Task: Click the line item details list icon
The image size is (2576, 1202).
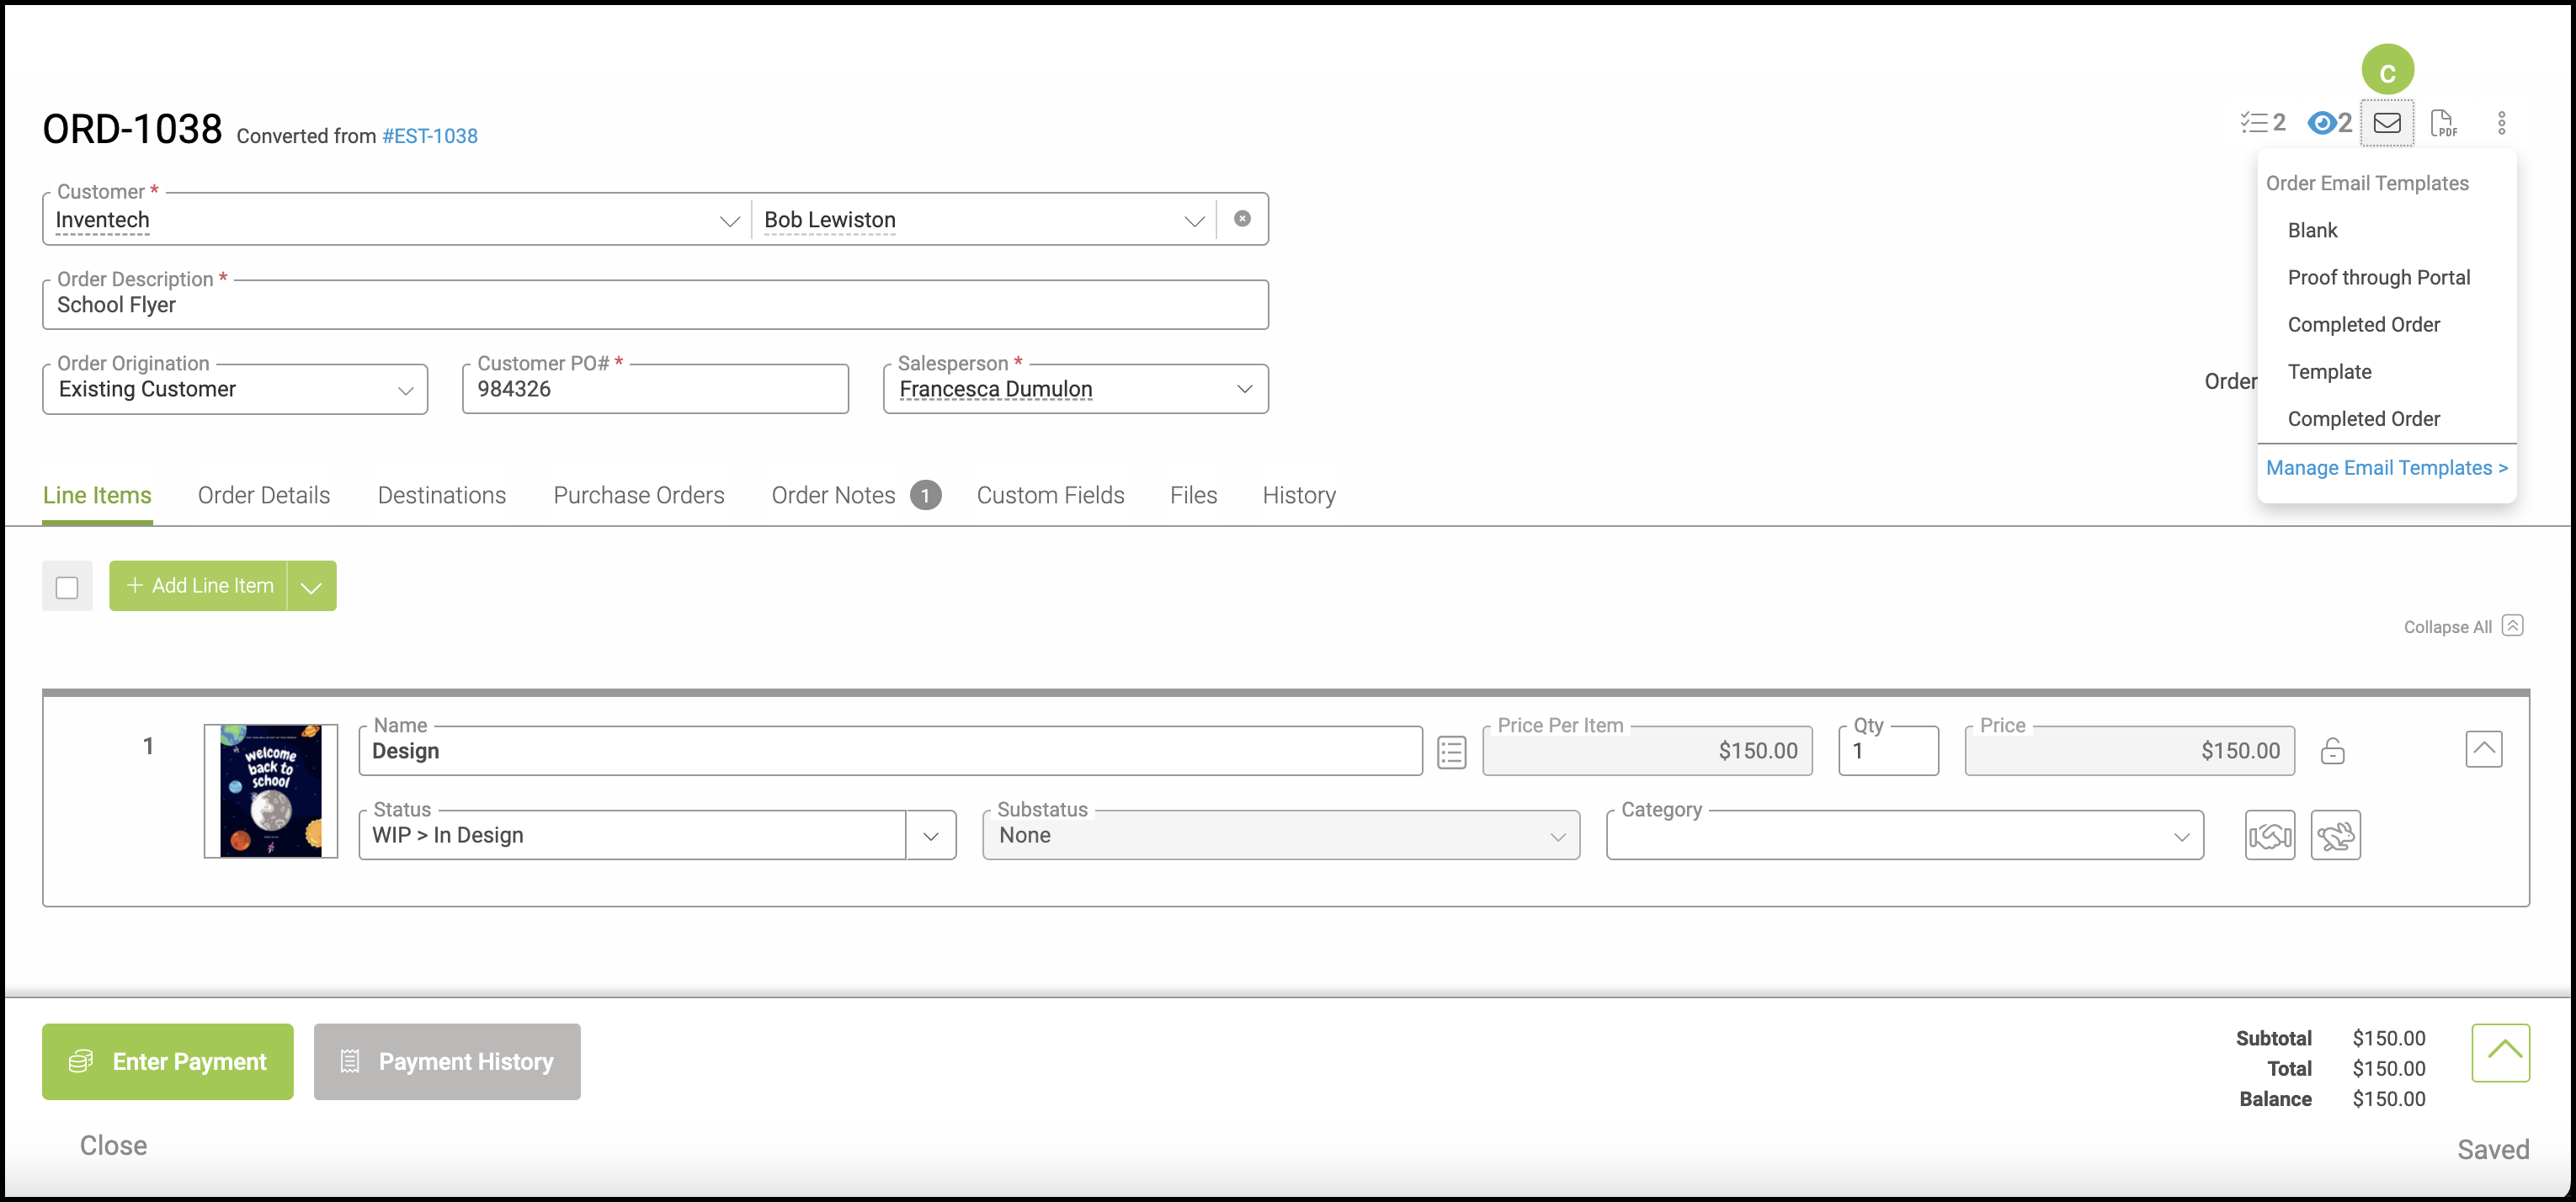Action: pos(1451,752)
